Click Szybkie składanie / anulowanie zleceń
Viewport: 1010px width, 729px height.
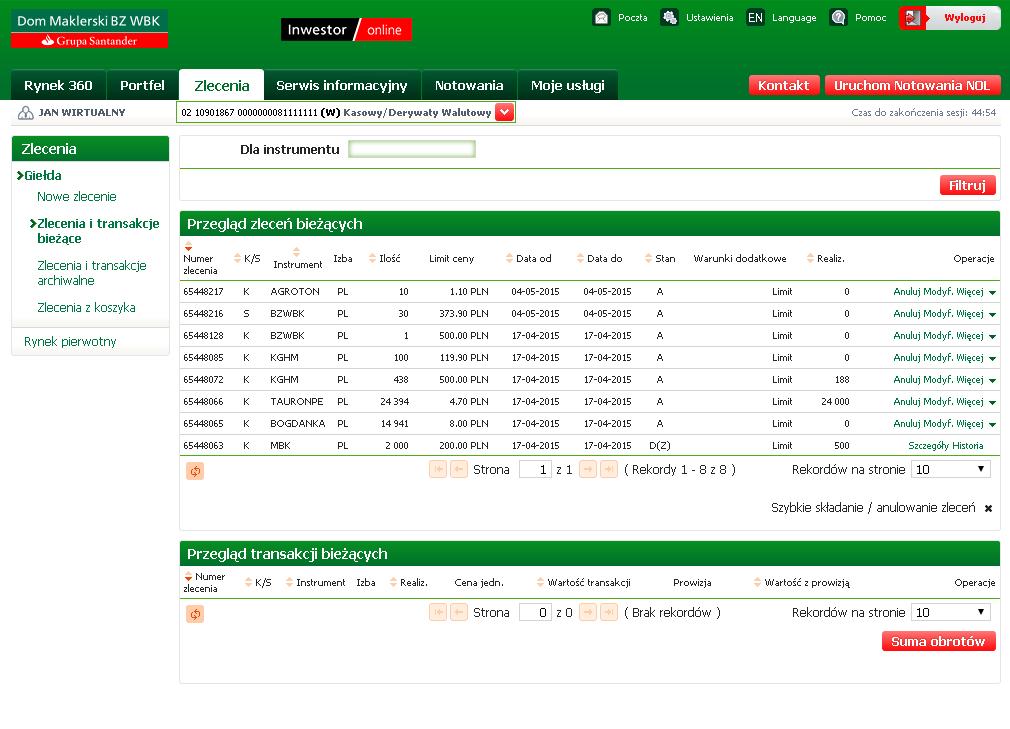tap(873, 507)
